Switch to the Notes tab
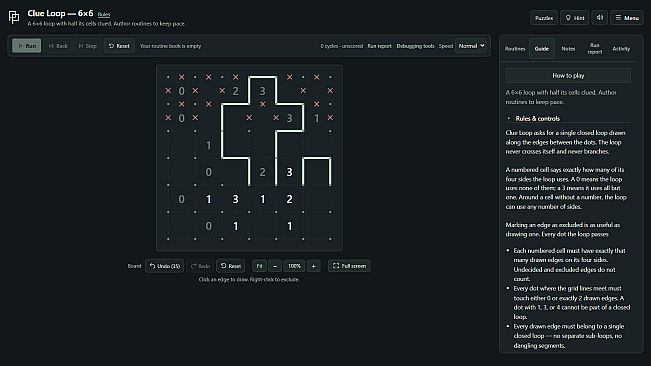Image resolution: width=651 pixels, height=366 pixels. click(x=568, y=49)
